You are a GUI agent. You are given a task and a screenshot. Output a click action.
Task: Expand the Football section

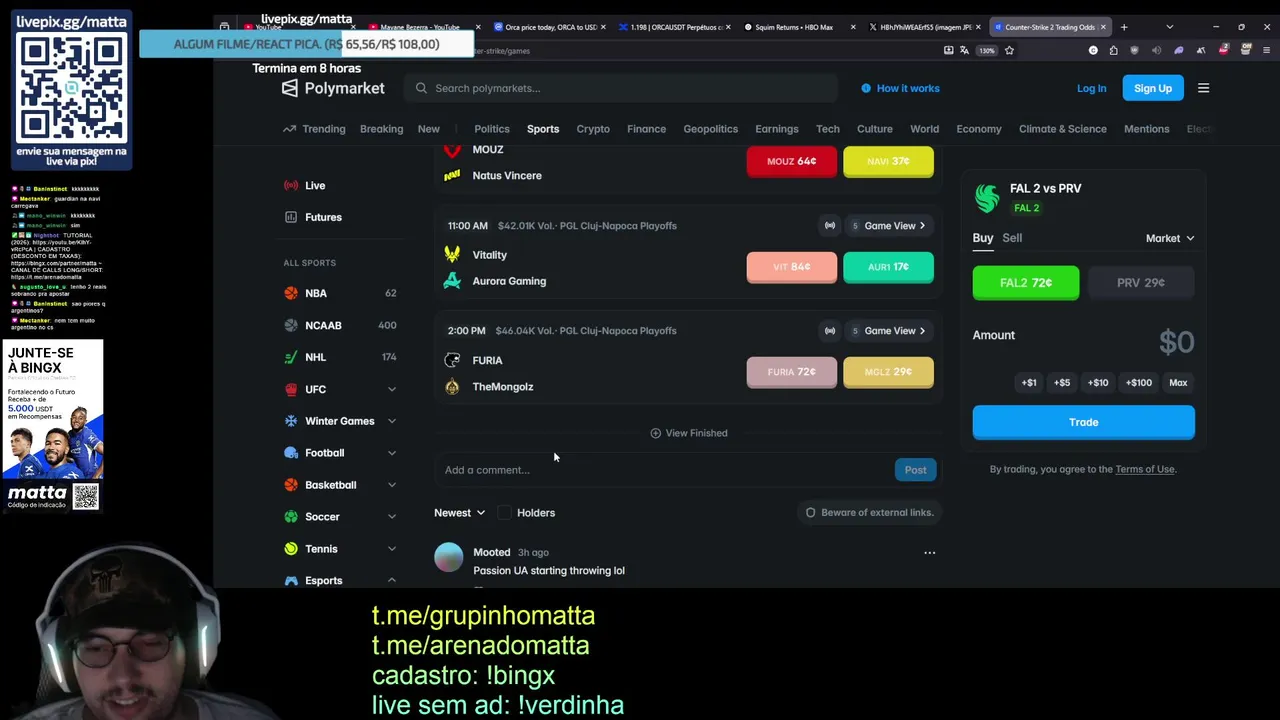pyautogui.click(x=391, y=453)
